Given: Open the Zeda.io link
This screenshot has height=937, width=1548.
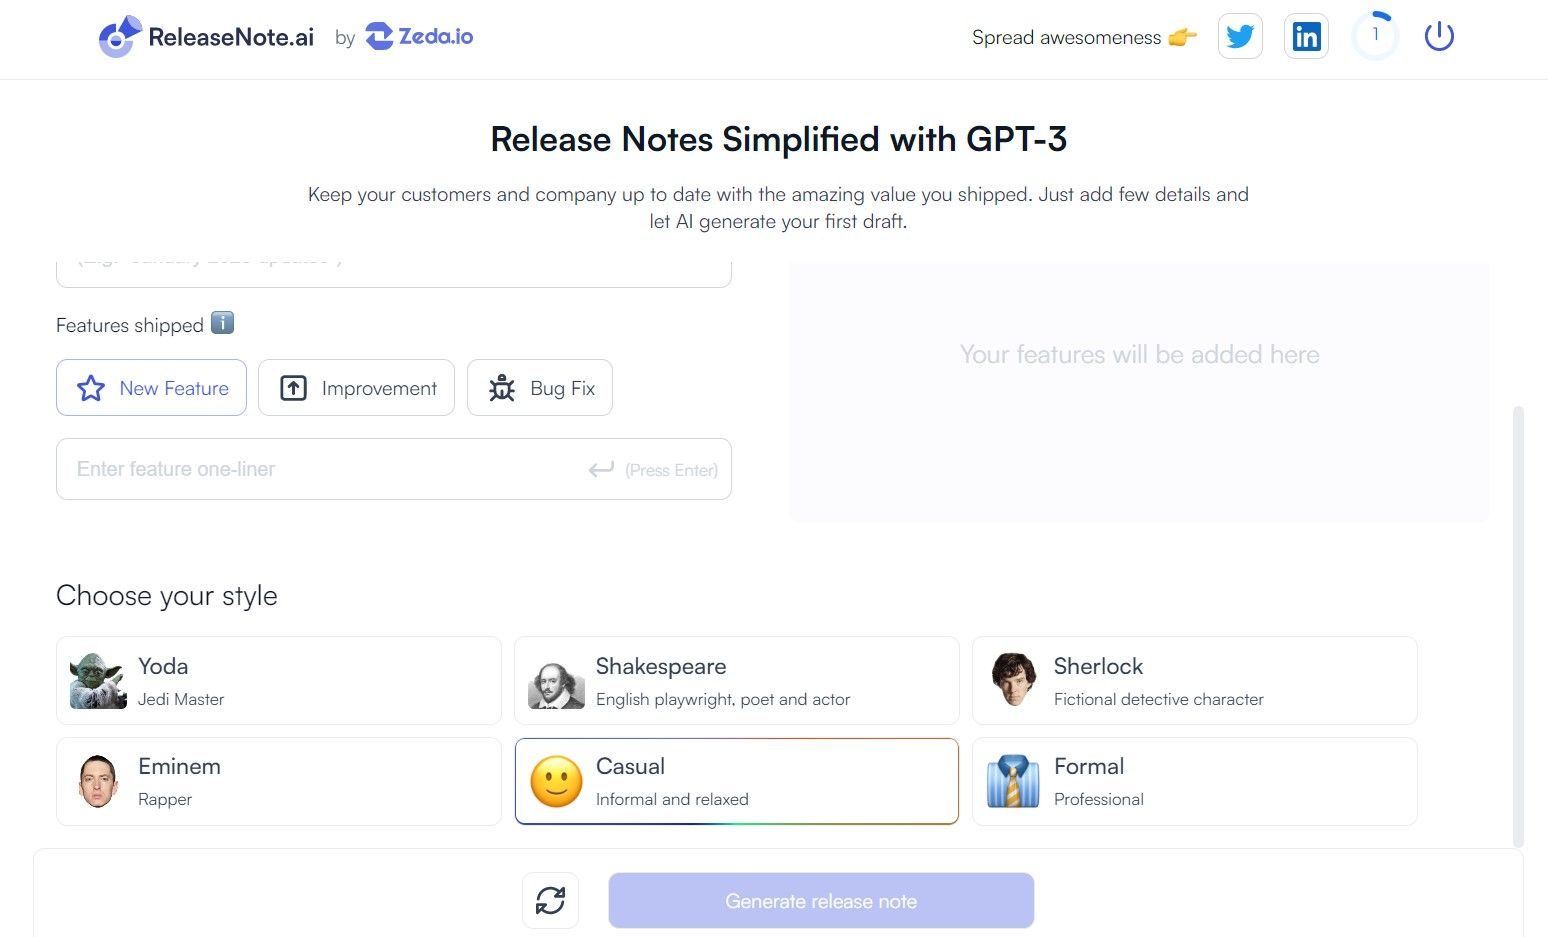Looking at the screenshot, I should [419, 37].
